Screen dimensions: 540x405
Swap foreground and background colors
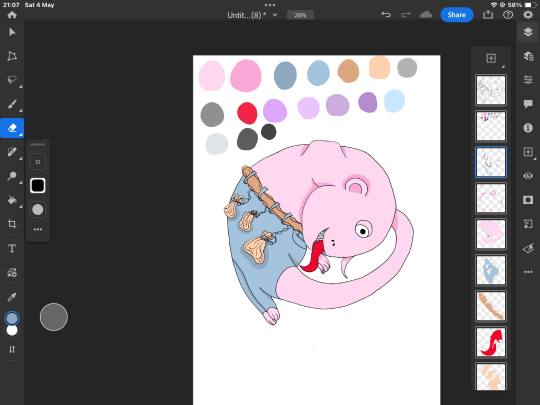(x=12, y=349)
